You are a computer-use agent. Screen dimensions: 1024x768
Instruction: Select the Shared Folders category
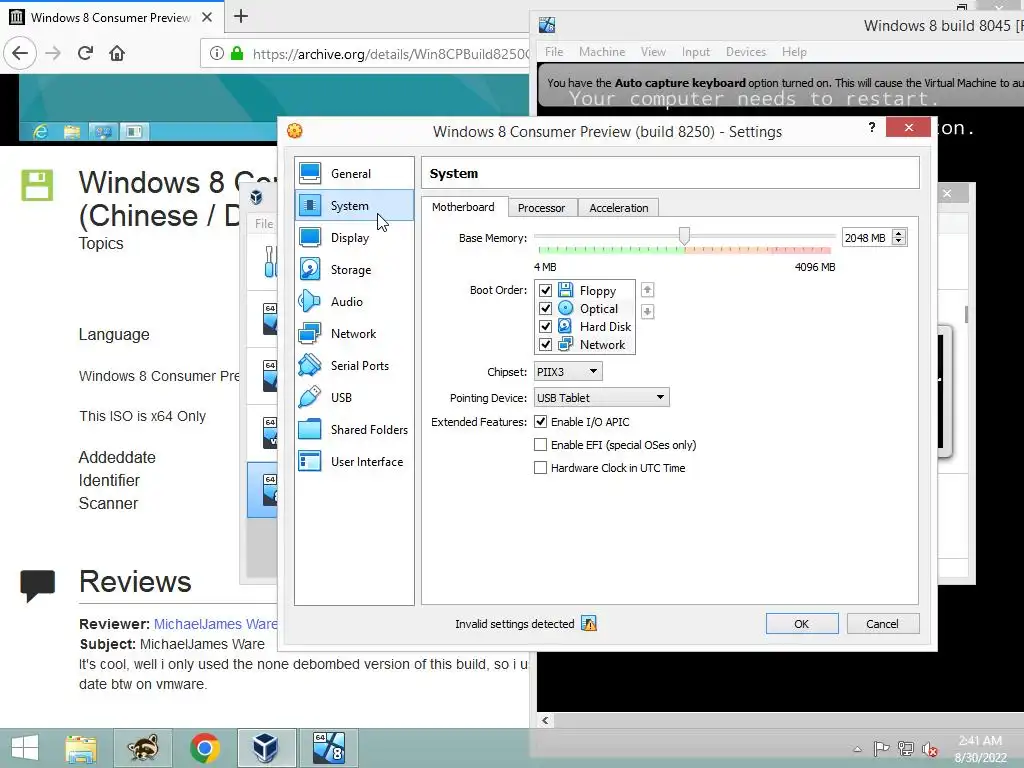coord(353,430)
